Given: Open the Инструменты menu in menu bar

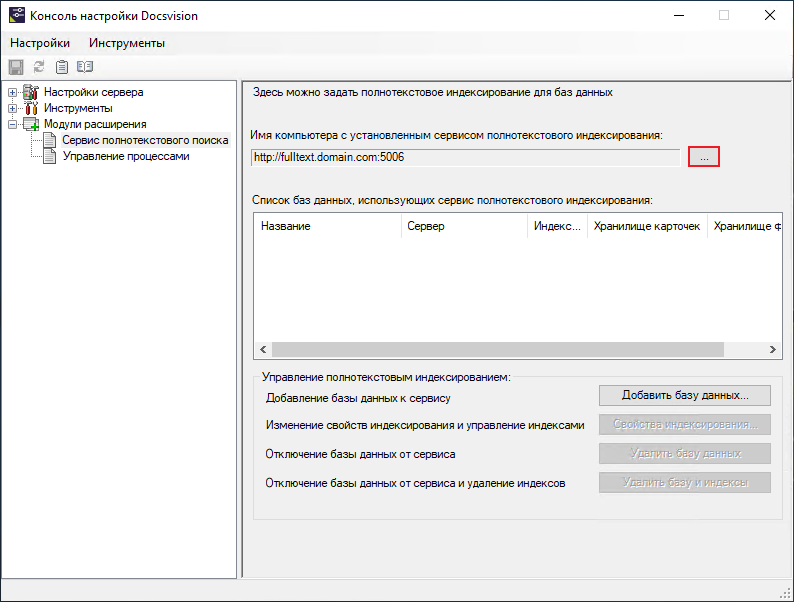Looking at the screenshot, I should pos(127,43).
